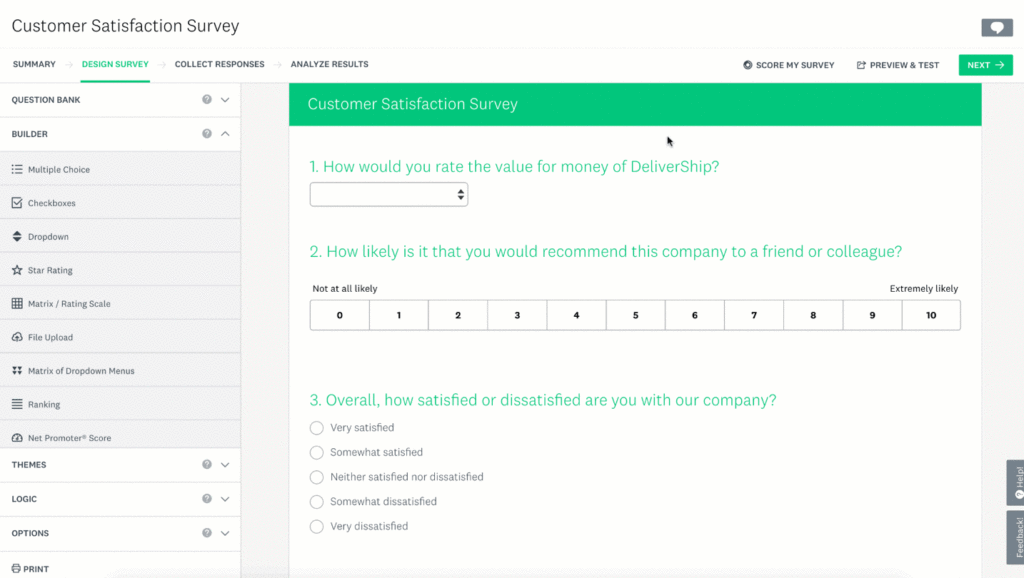Open Preview & Test
The height and width of the screenshot is (578, 1024).
click(897, 65)
